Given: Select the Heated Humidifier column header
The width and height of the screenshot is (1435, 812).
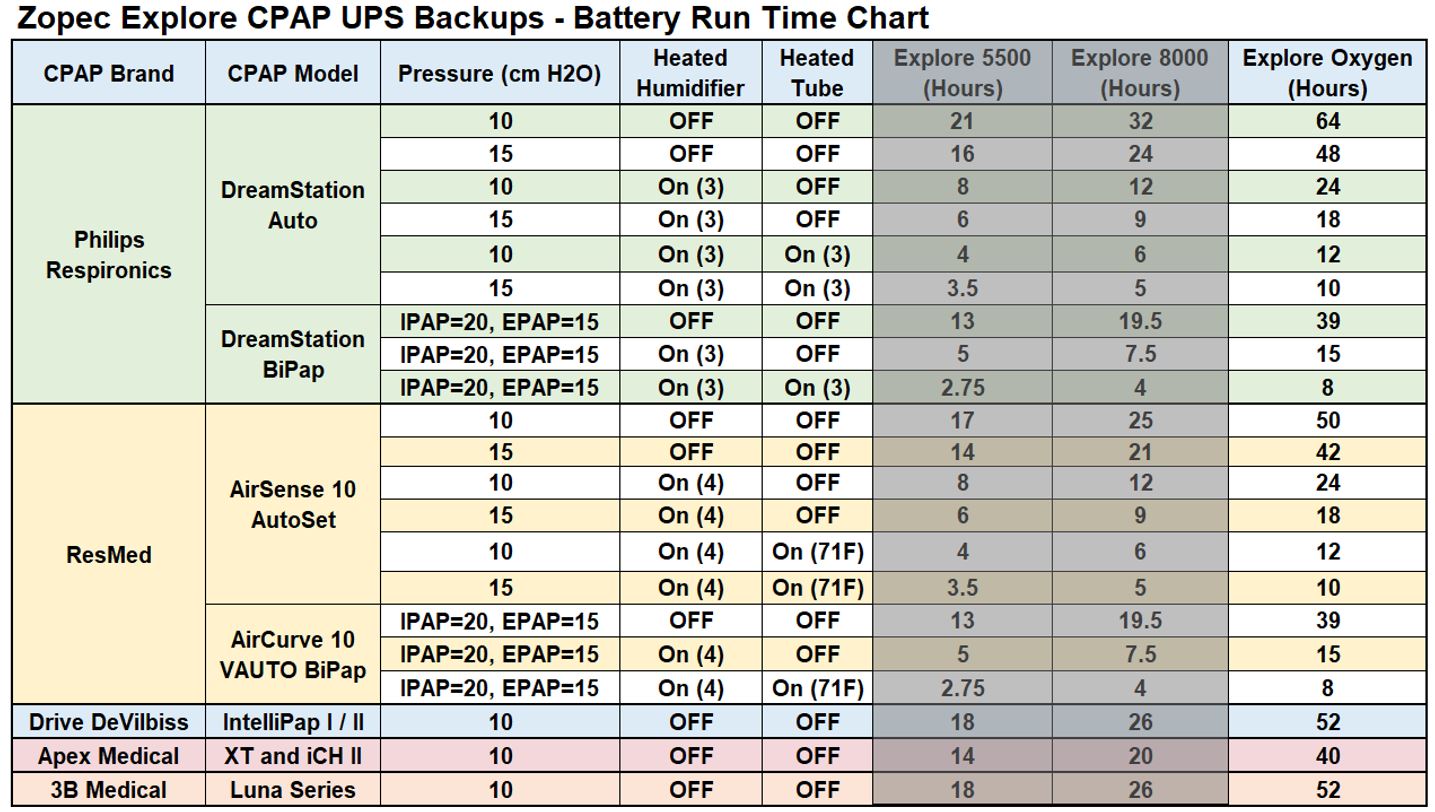Looking at the screenshot, I should 690,73.
